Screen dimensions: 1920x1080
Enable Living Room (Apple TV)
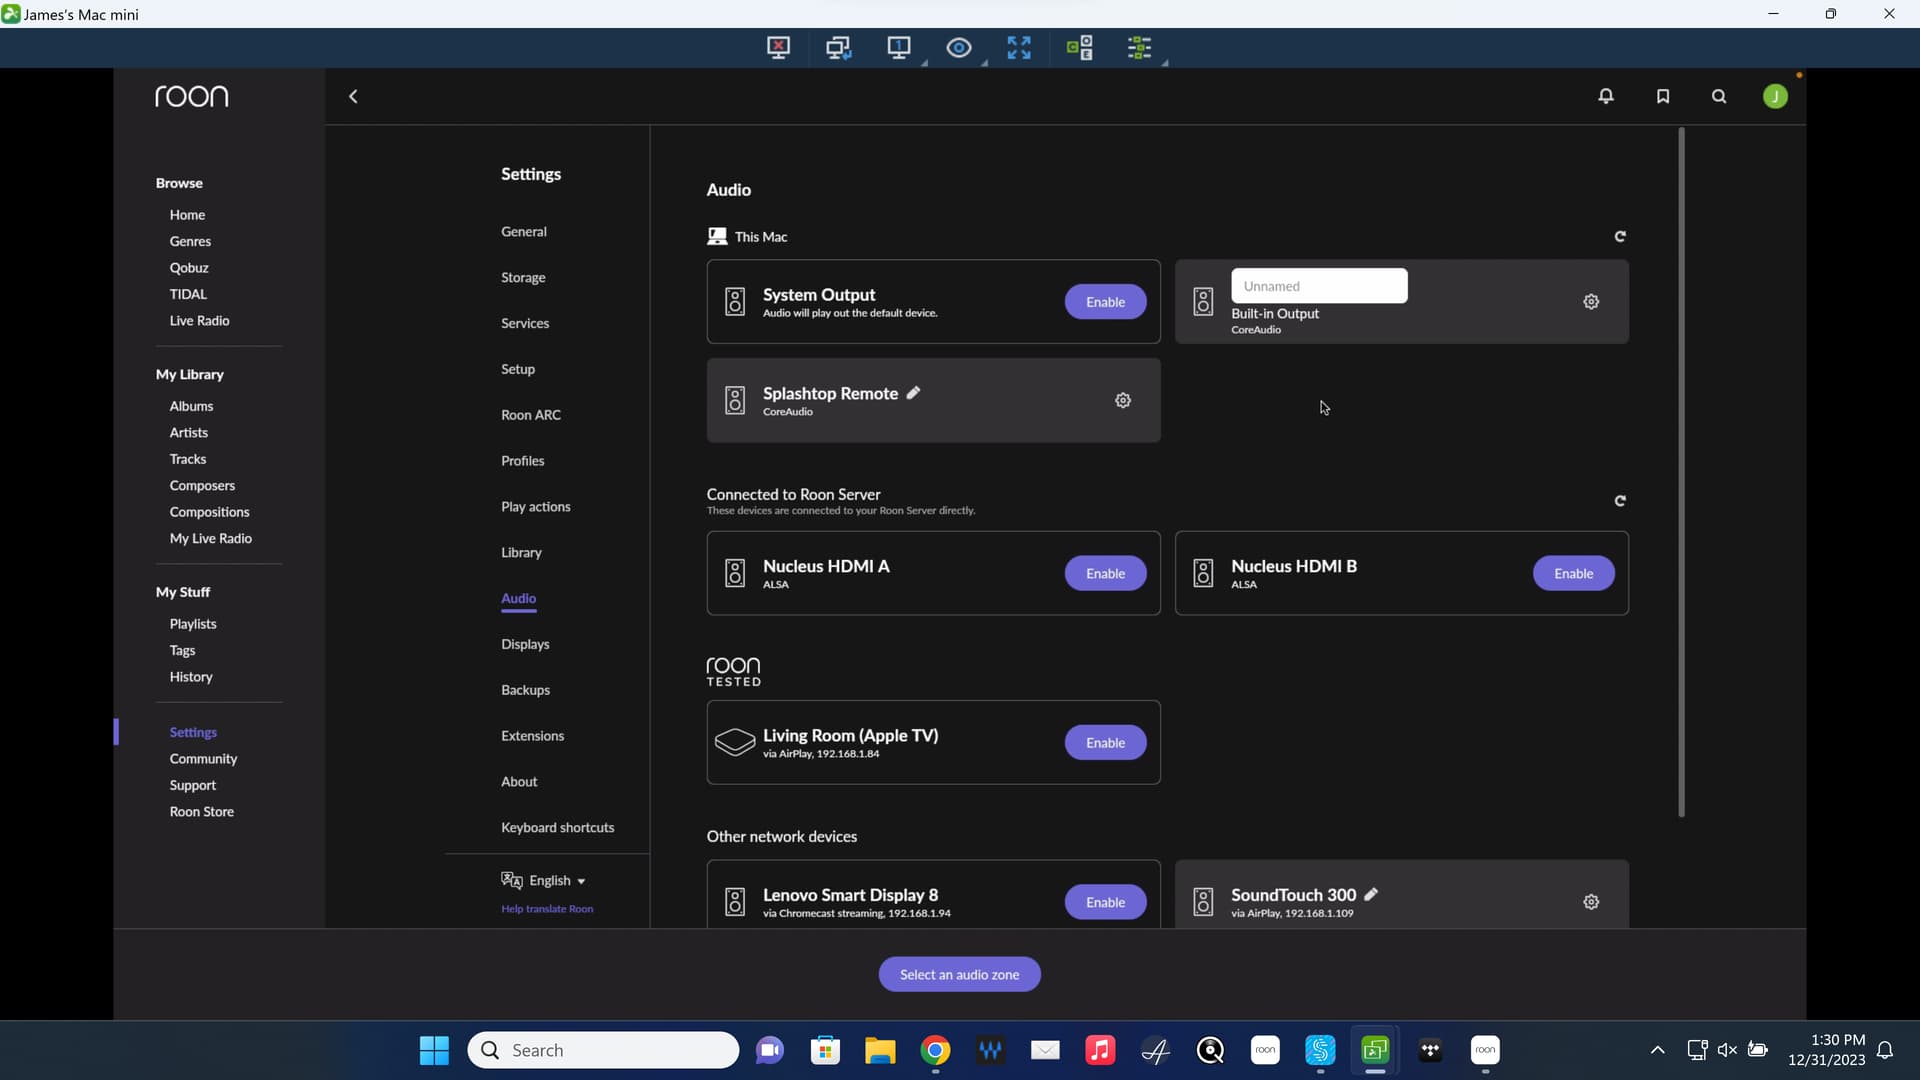[x=1105, y=743]
